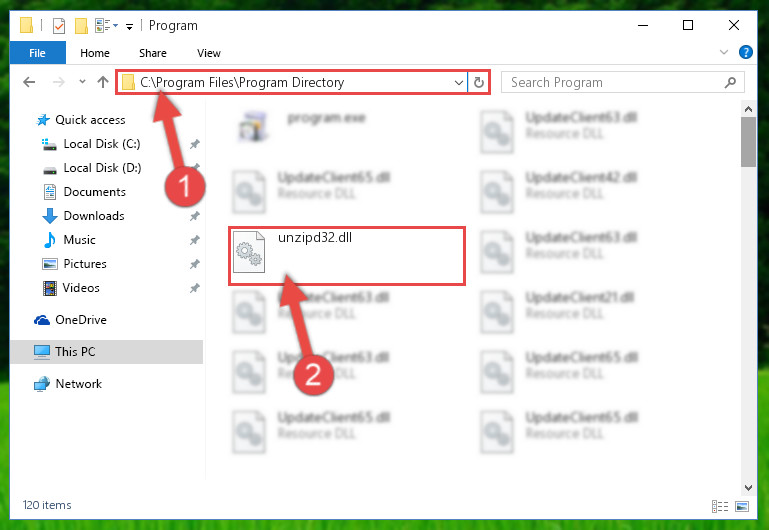Expand the ribbon with chevron

pyautogui.click(x=723, y=52)
